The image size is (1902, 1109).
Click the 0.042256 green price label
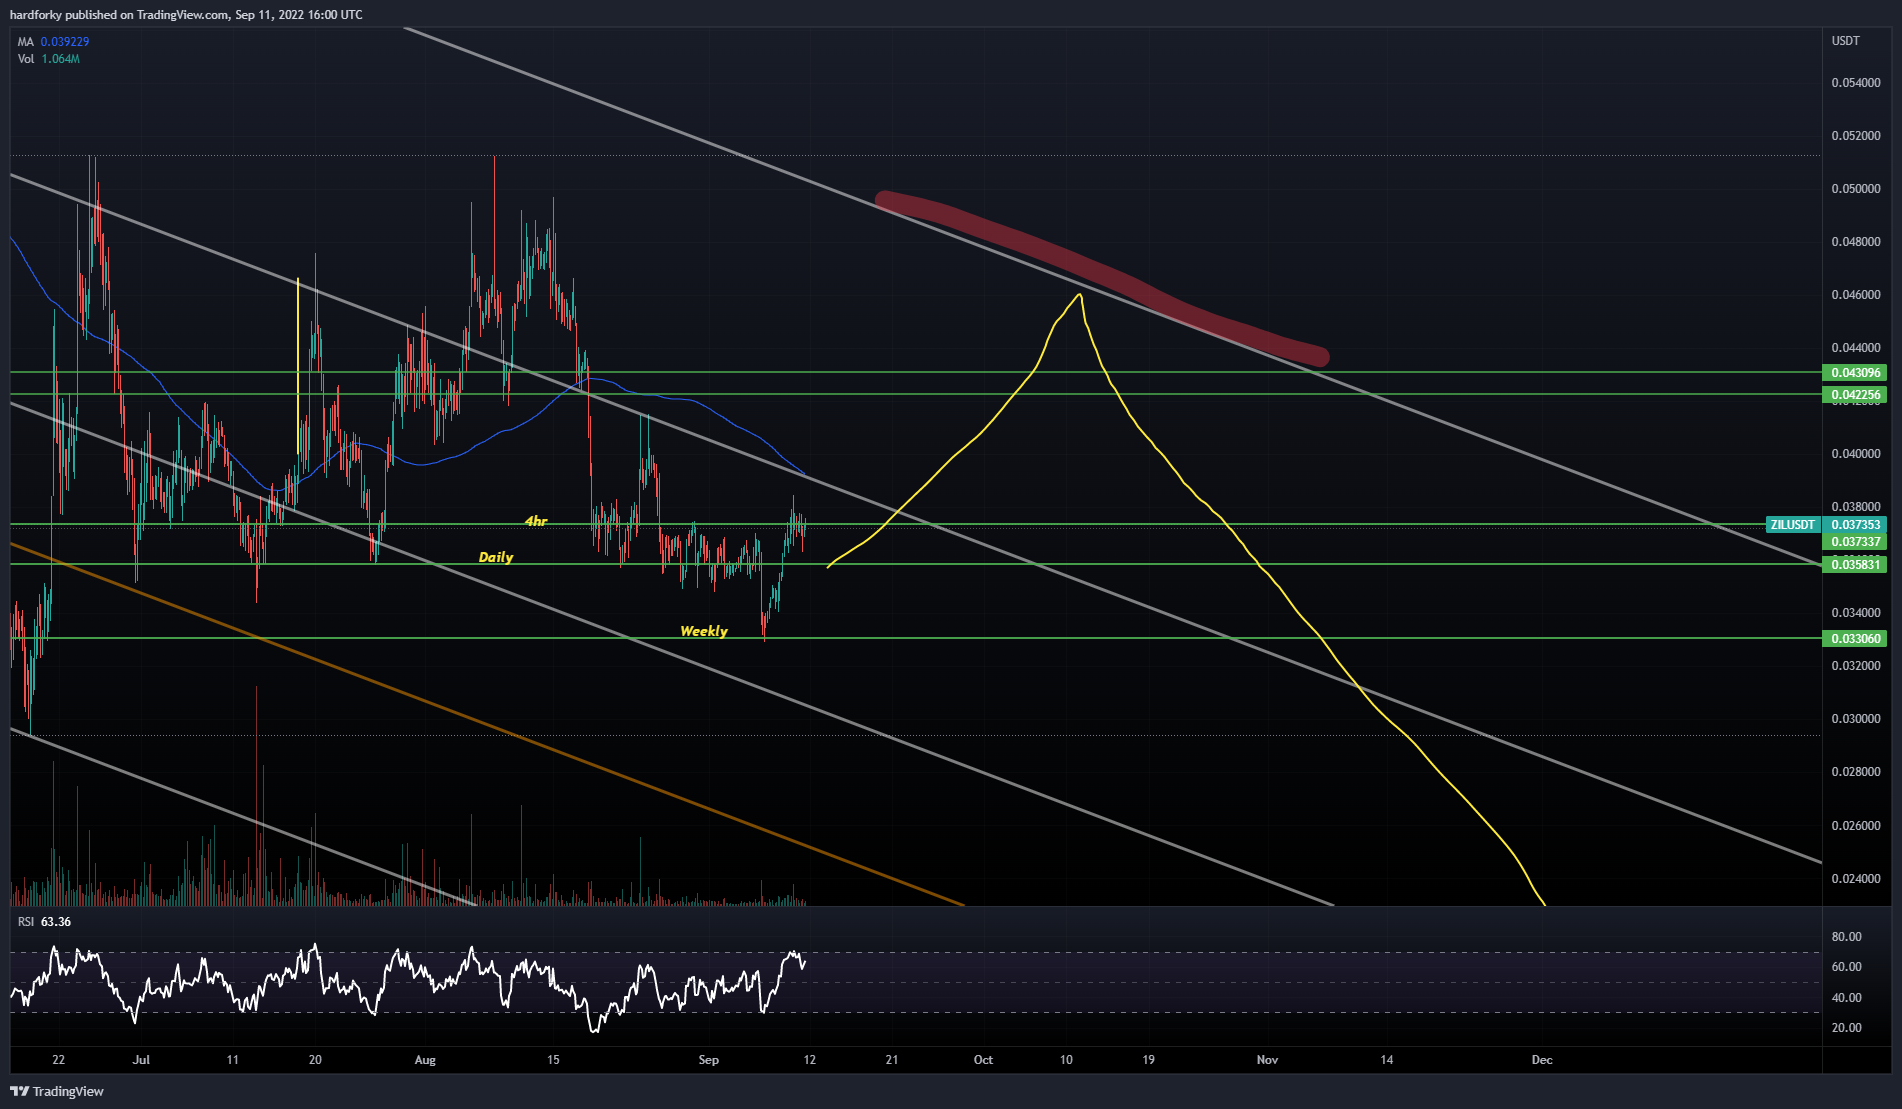tap(1856, 395)
